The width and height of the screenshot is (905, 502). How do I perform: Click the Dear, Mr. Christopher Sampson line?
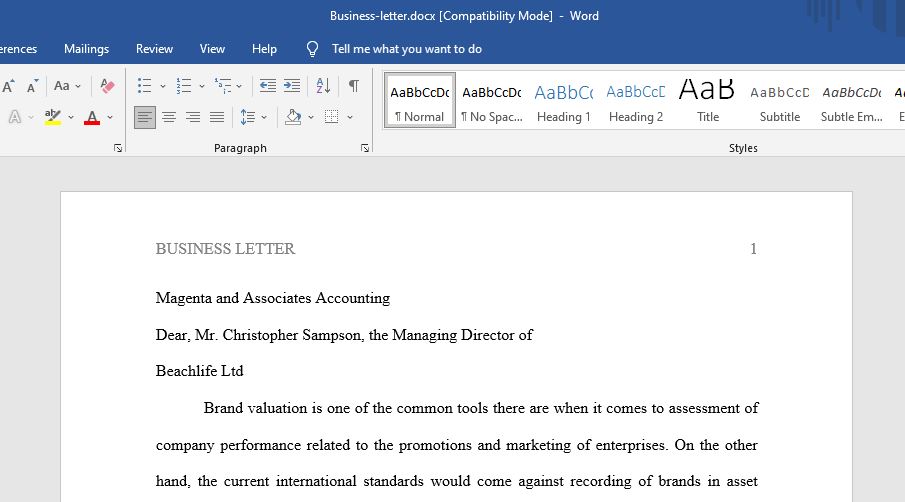coord(344,335)
